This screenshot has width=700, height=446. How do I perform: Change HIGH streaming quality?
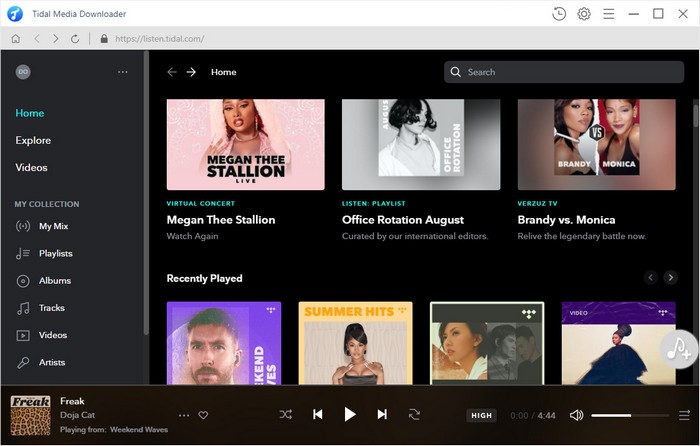[x=481, y=416]
